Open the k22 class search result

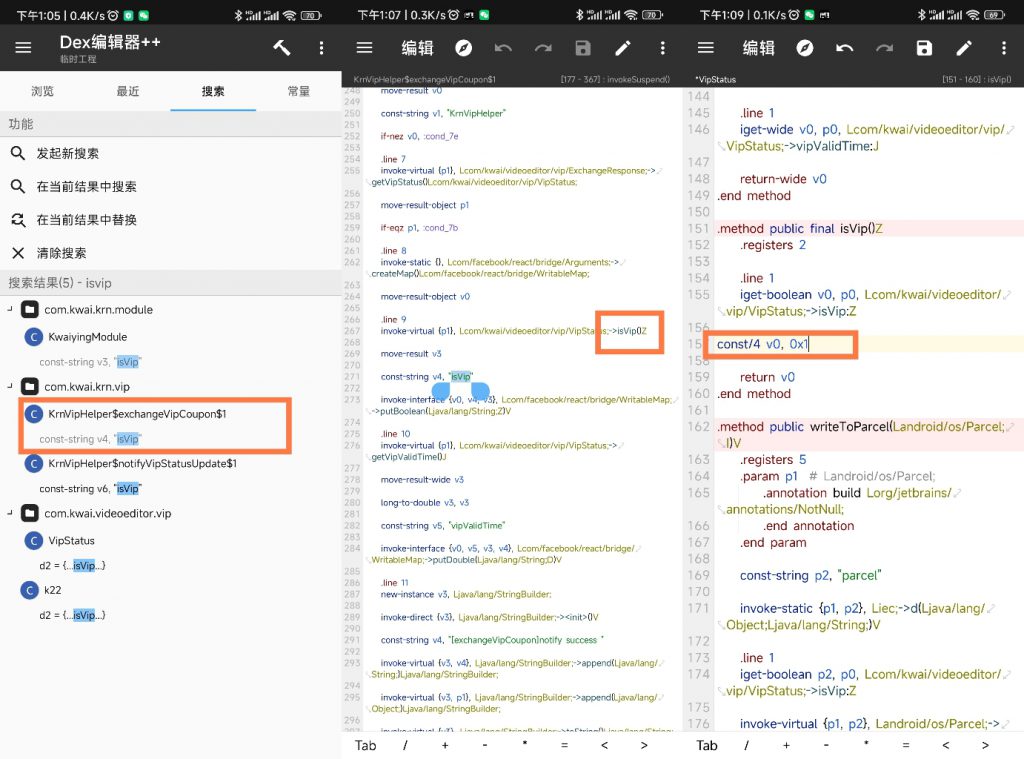tap(52, 591)
